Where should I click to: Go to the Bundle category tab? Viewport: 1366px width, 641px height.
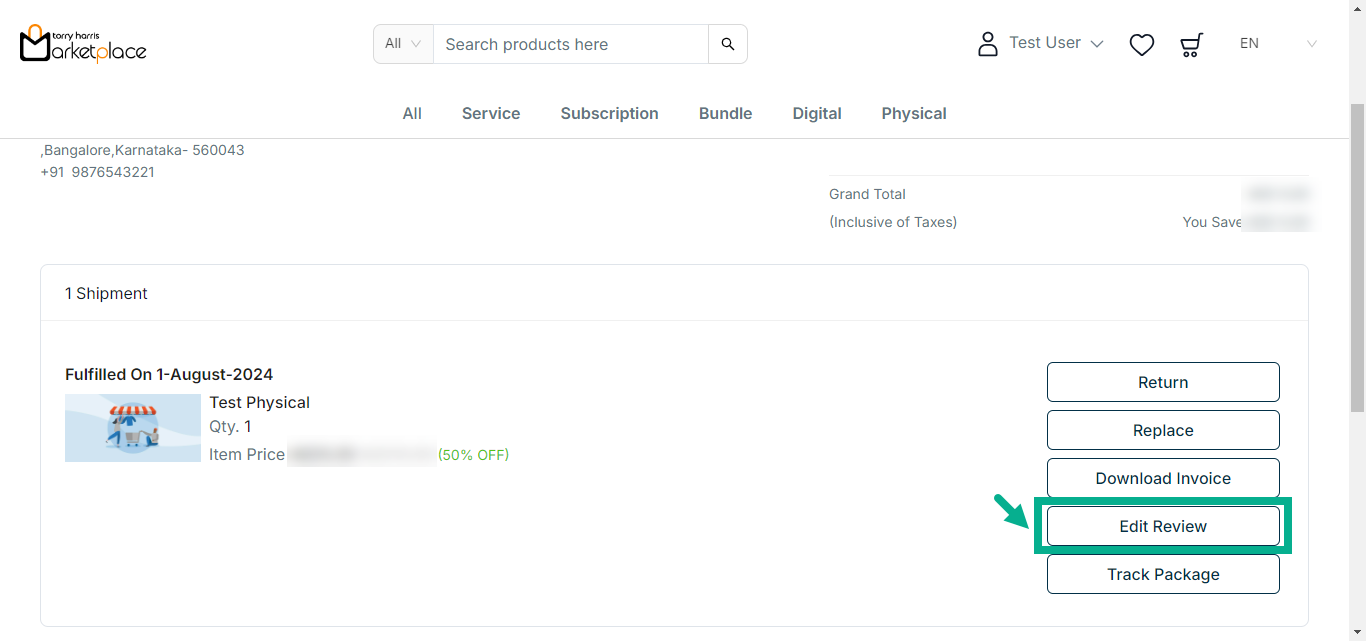point(725,113)
